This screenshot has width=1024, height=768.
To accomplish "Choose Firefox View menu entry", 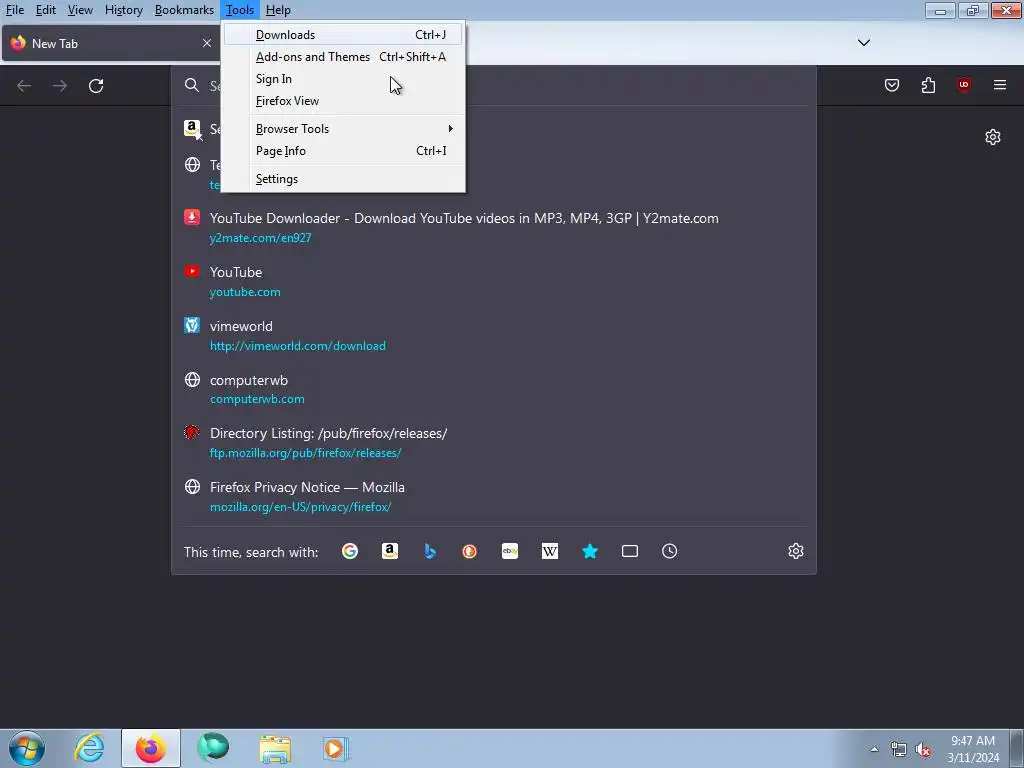I will pos(344,101).
